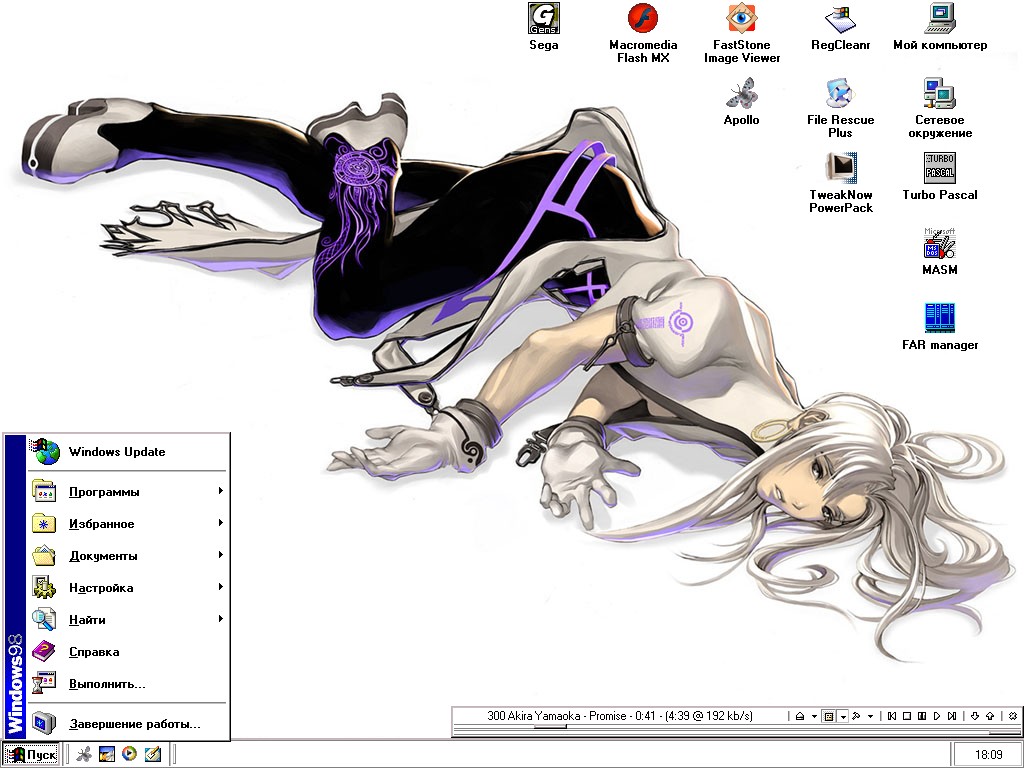
Task: Click the taskbar clock showing 18:09
Action: 988,754
